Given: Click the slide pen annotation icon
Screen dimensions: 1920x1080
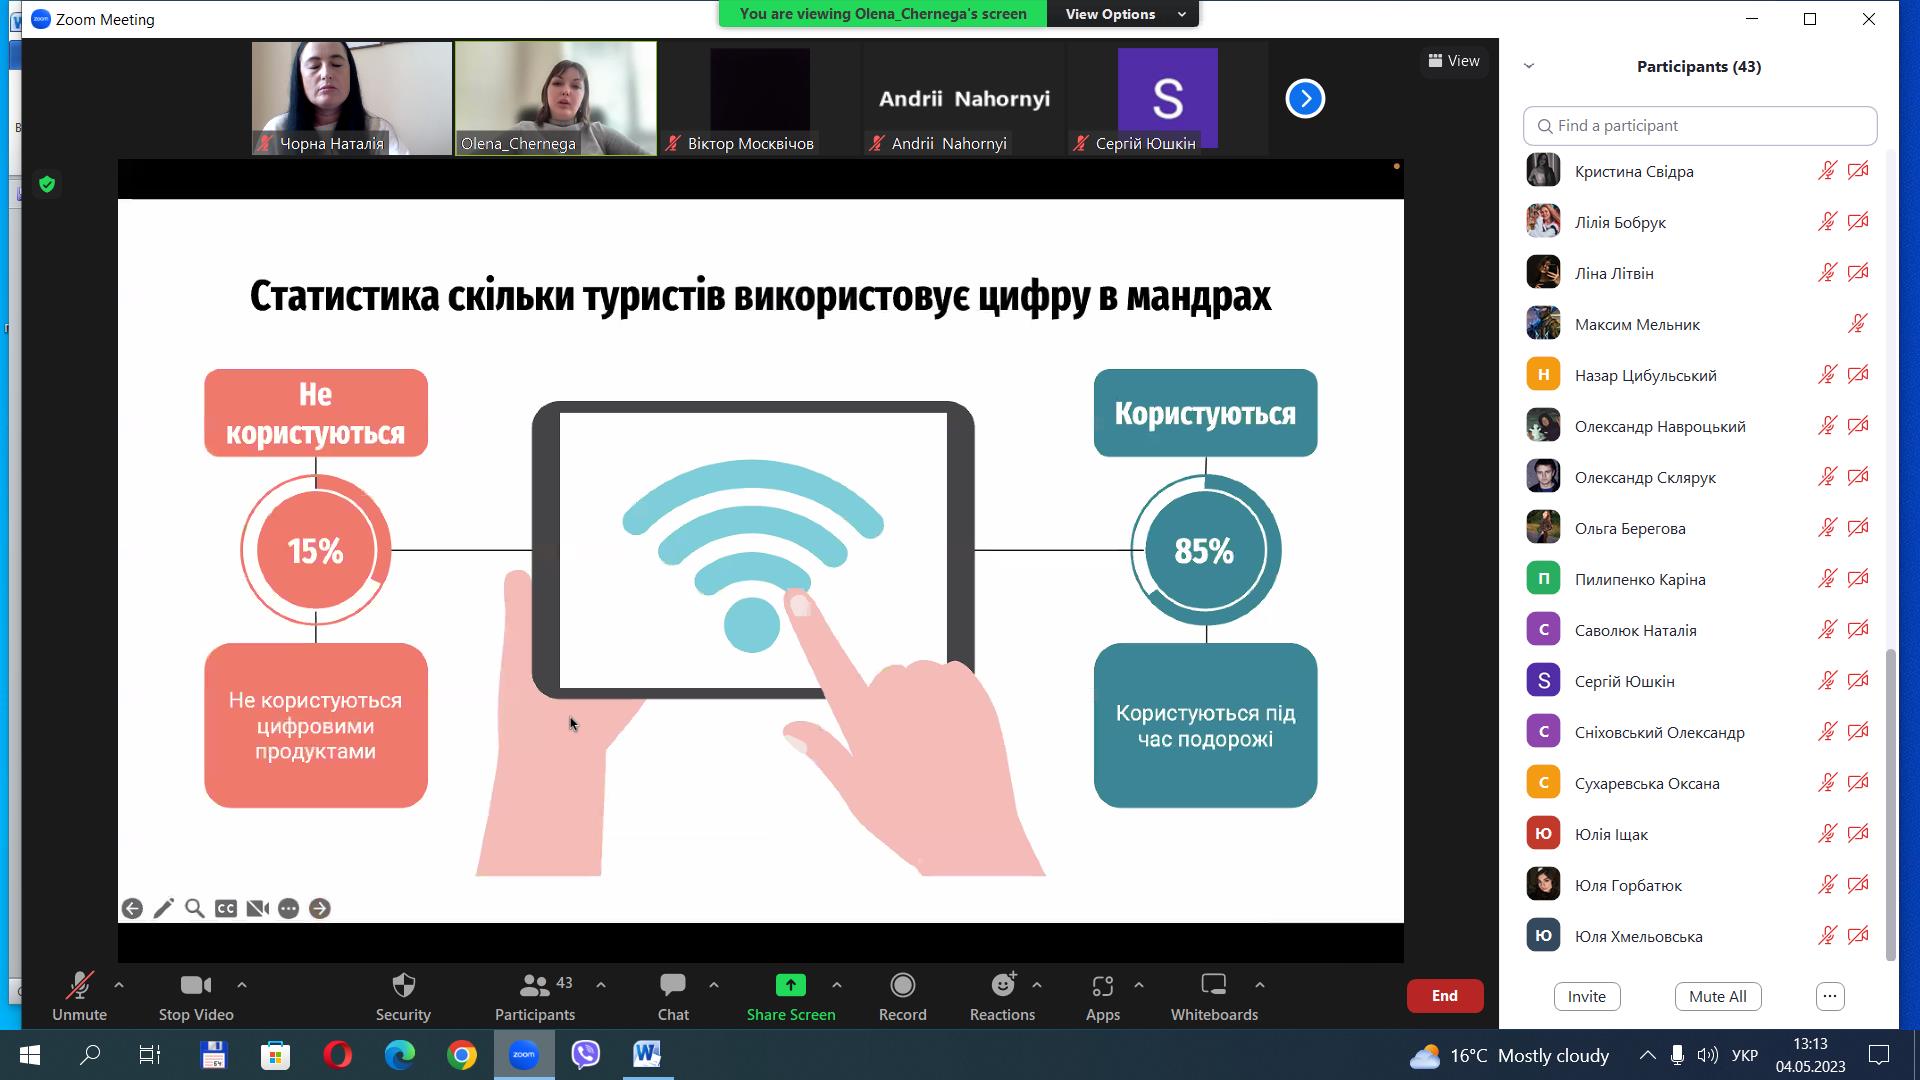Looking at the screenshot, I should pos(164,908).
